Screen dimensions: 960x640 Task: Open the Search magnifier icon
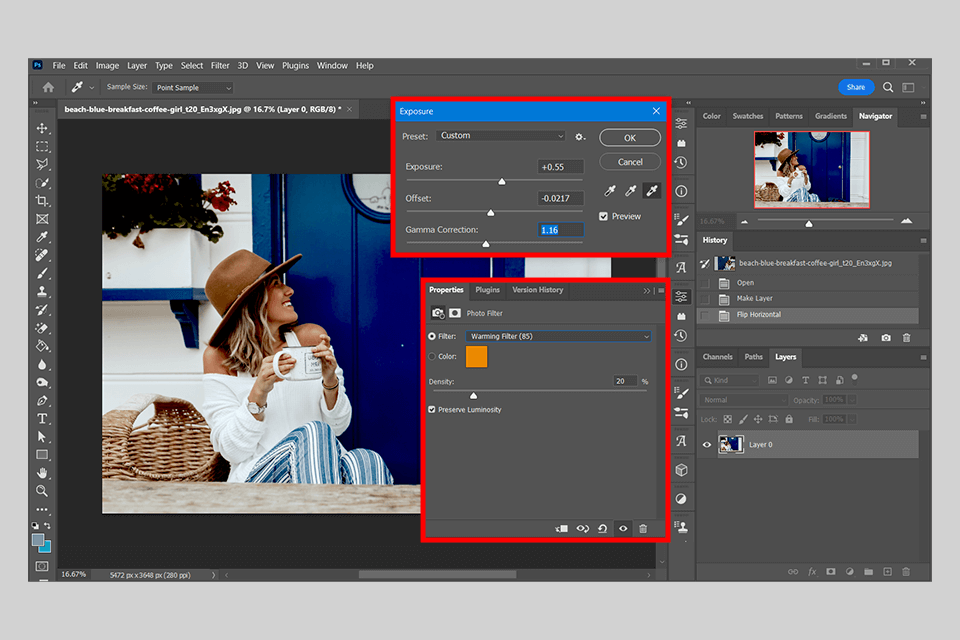pos(888,87)
